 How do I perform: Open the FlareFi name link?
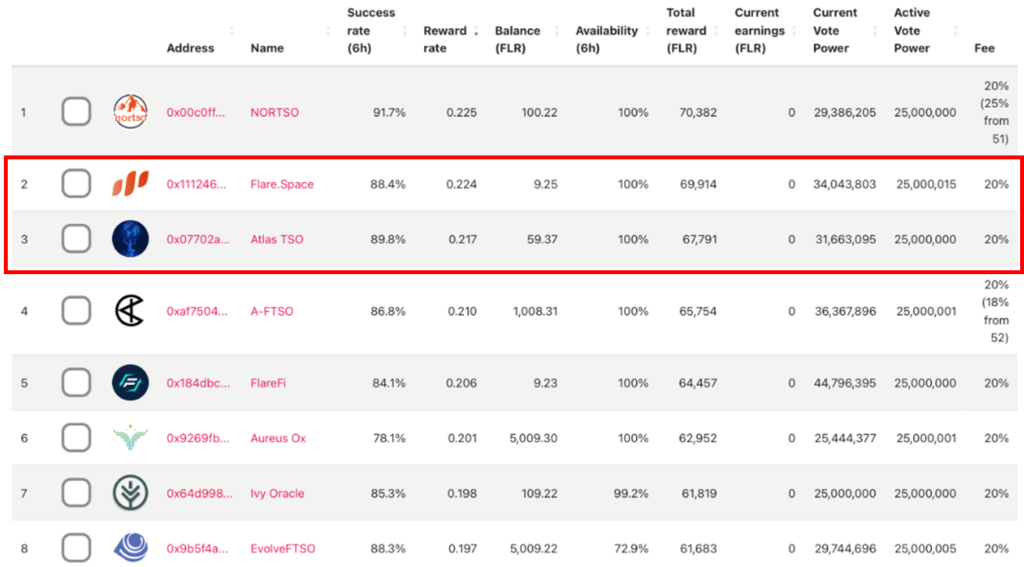268,383
